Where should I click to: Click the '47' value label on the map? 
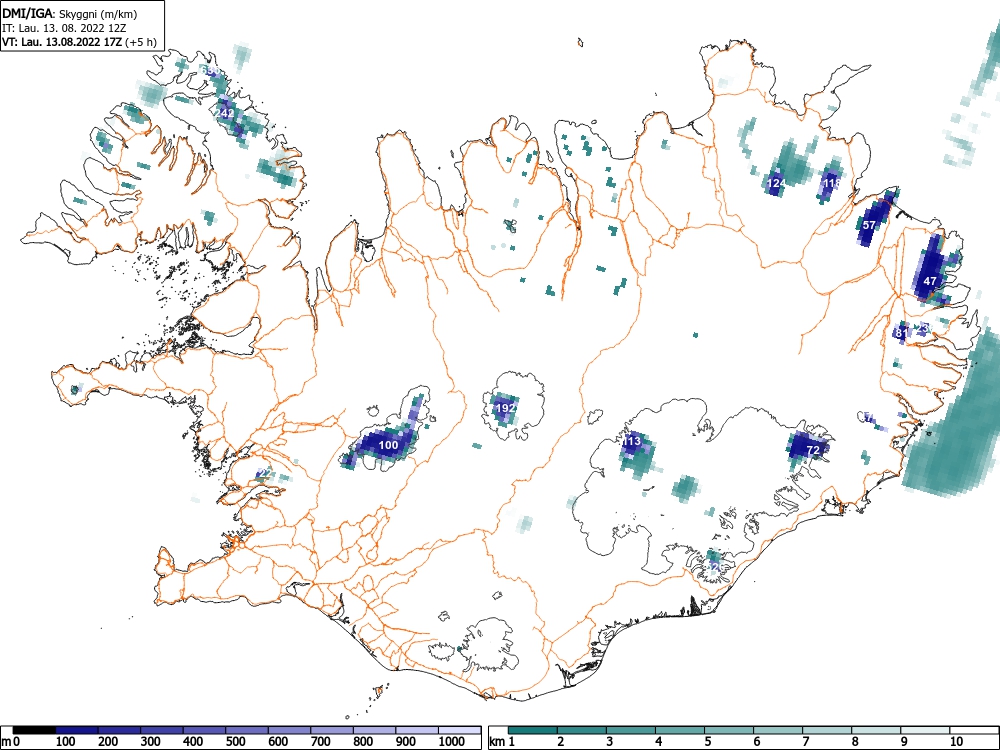click(930, 281)
